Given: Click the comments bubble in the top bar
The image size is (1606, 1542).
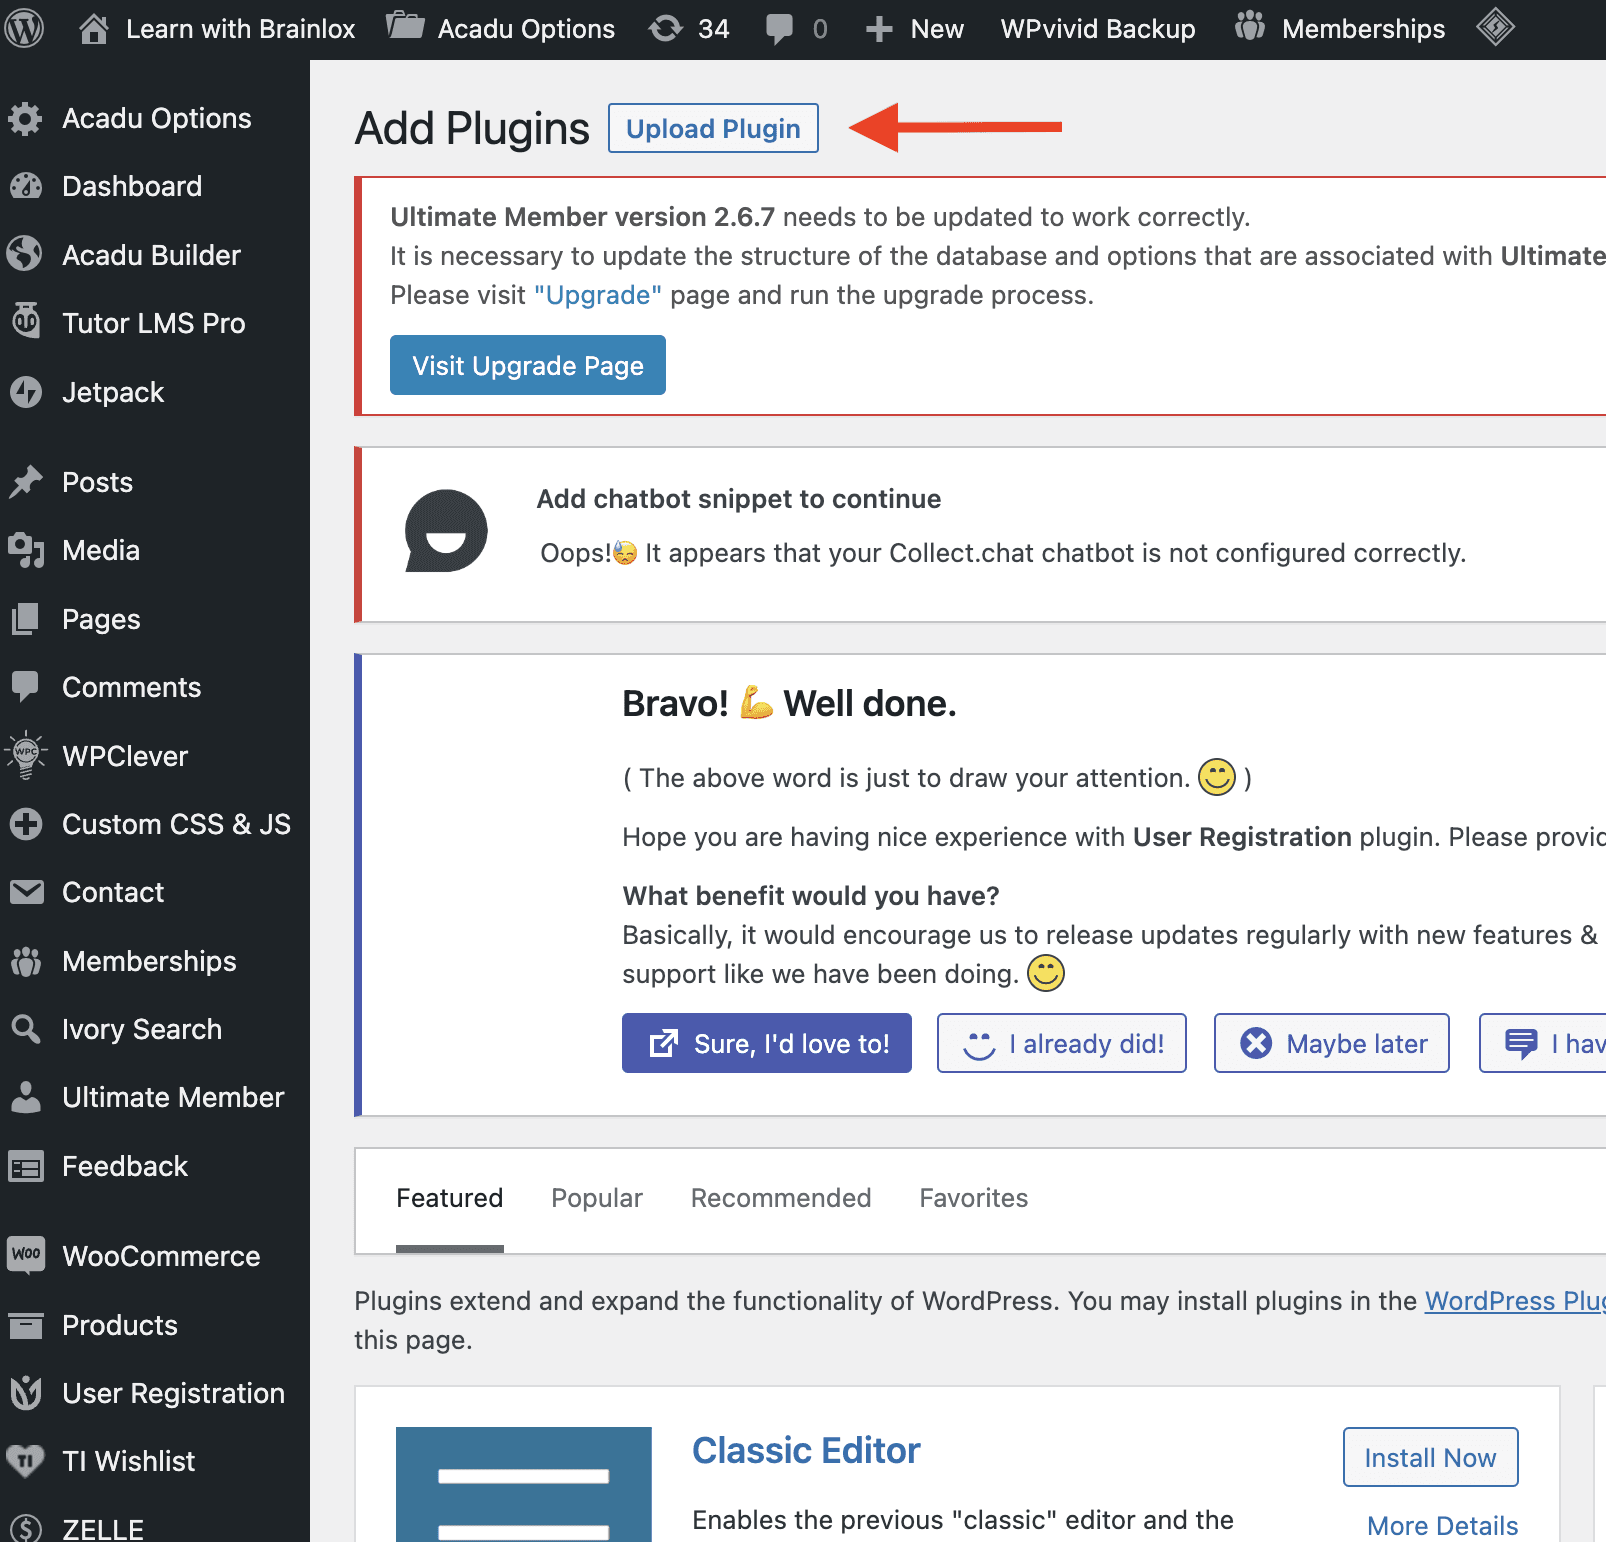Looking at the screenshot, I should click(781, 28).
